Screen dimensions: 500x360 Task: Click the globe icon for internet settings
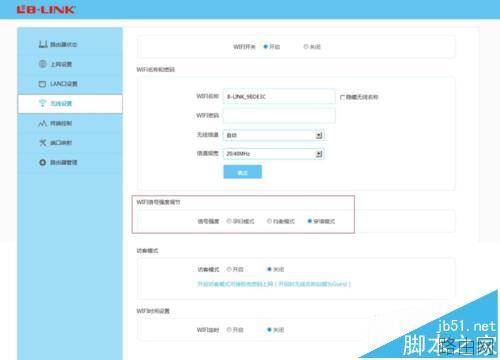[43, 64]
